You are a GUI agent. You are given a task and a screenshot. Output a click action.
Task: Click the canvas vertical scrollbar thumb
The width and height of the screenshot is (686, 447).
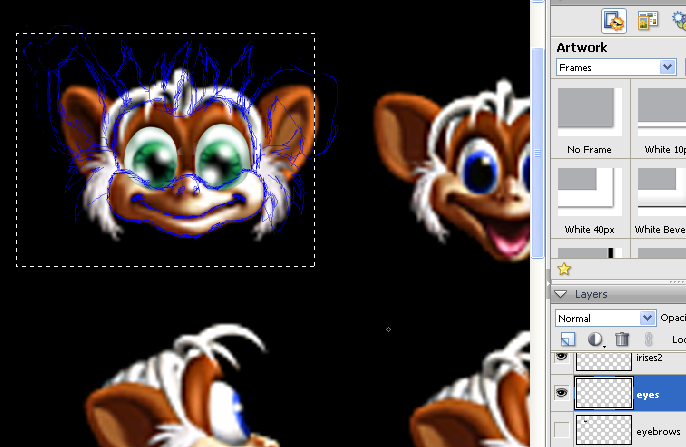(538, 153)
